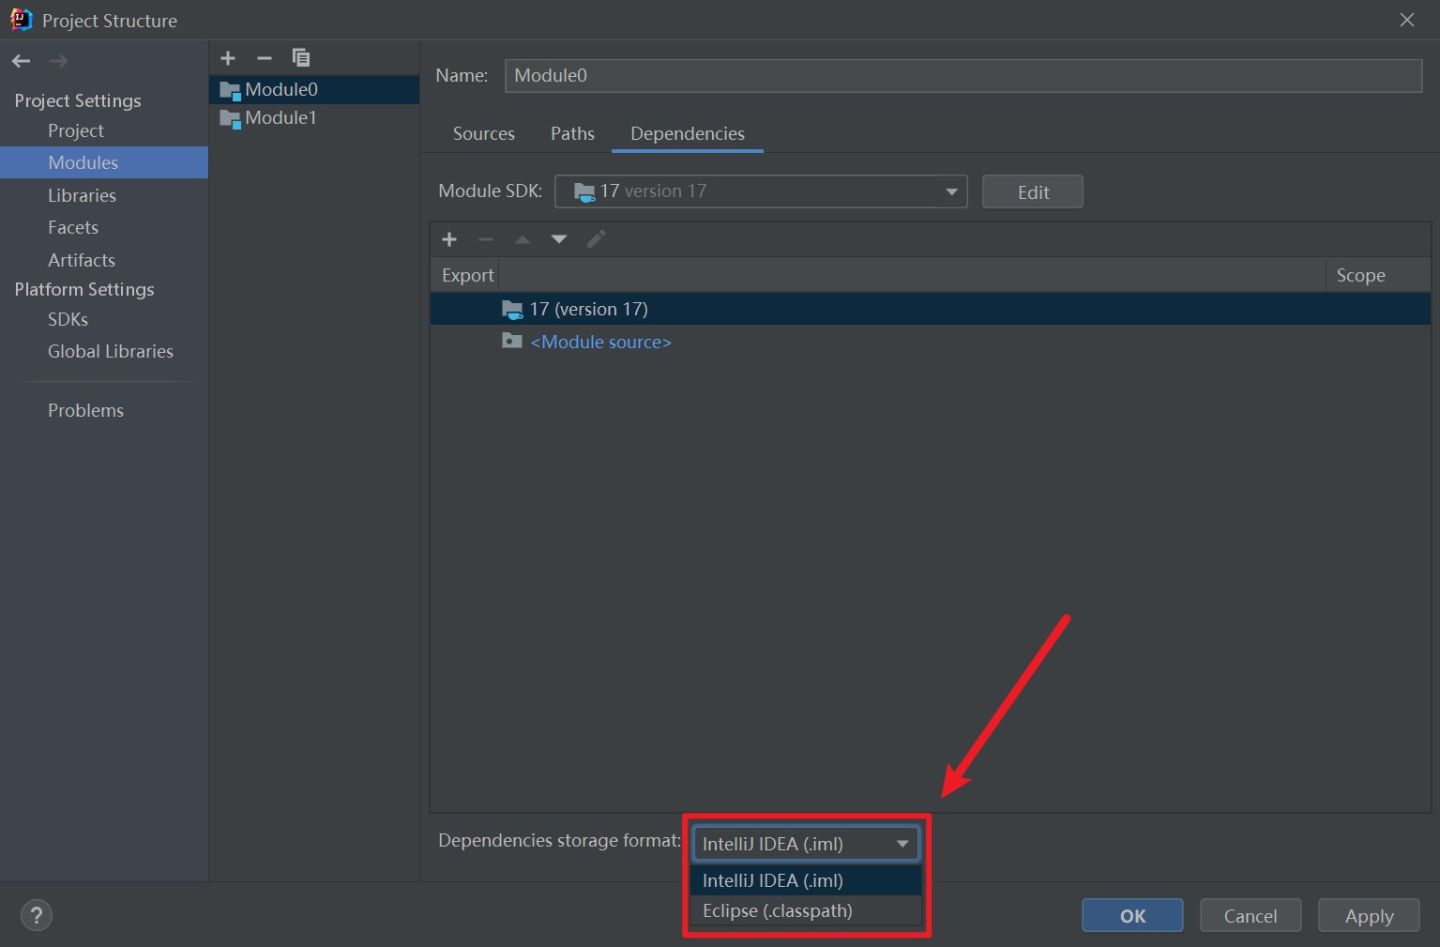Screen dimensions: 1440x947
Task: Click the forward navigation arrow
Action: (59, 61)
